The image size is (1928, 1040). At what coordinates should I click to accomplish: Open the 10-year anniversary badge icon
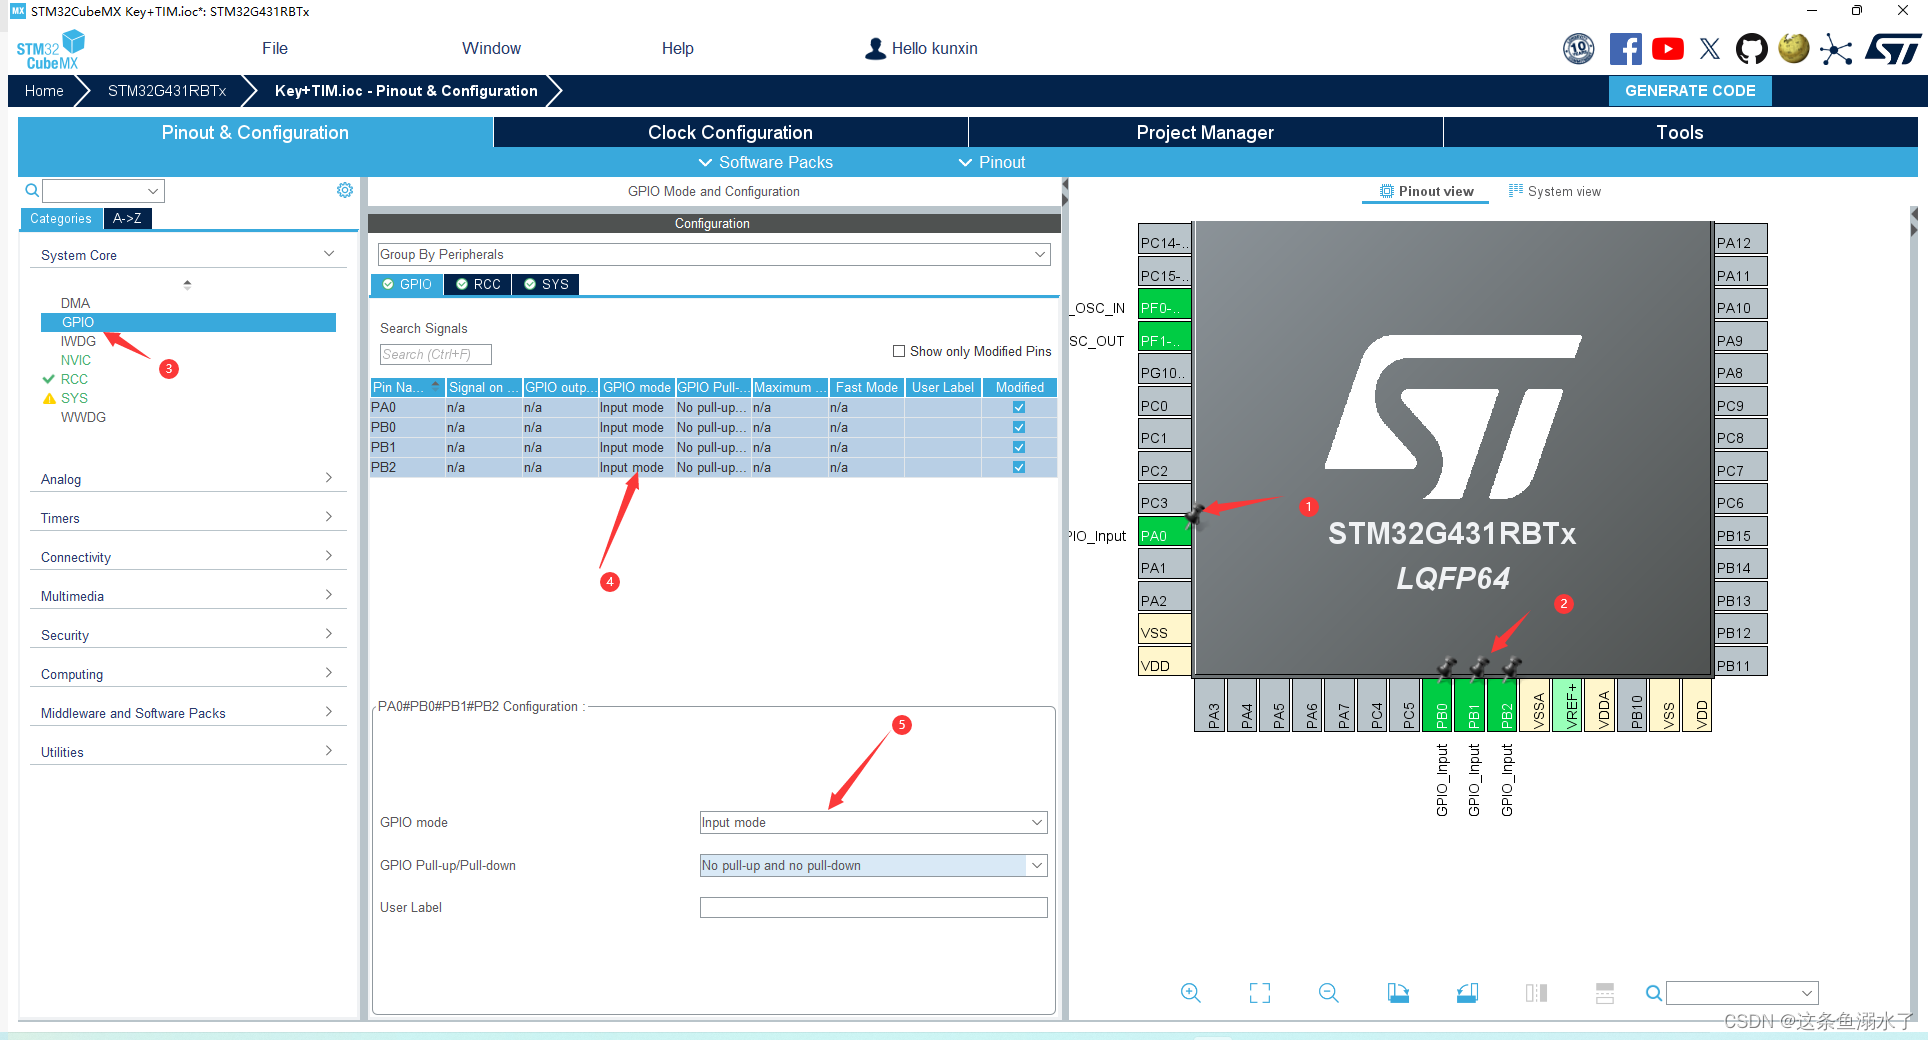pyautogui.click(x=1579, y=48)
